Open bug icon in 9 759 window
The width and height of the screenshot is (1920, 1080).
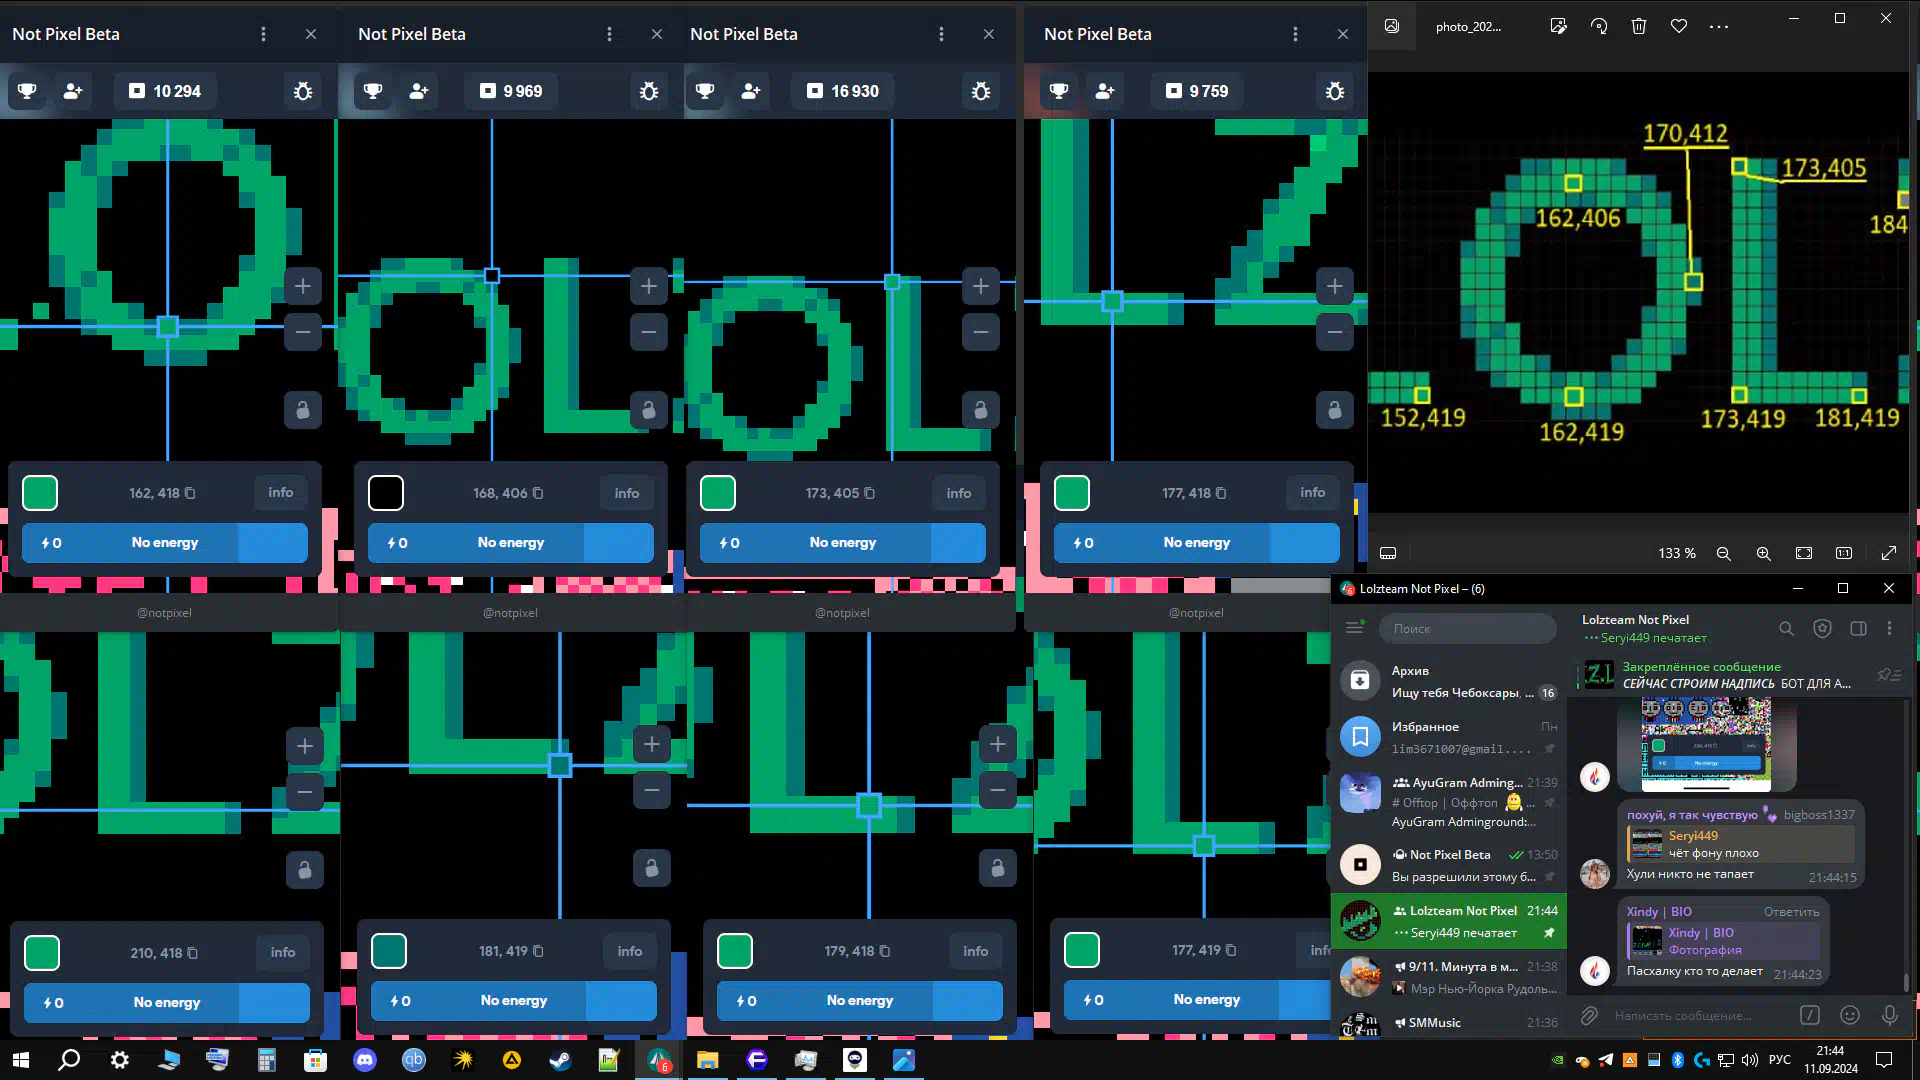coord(1335,91)
